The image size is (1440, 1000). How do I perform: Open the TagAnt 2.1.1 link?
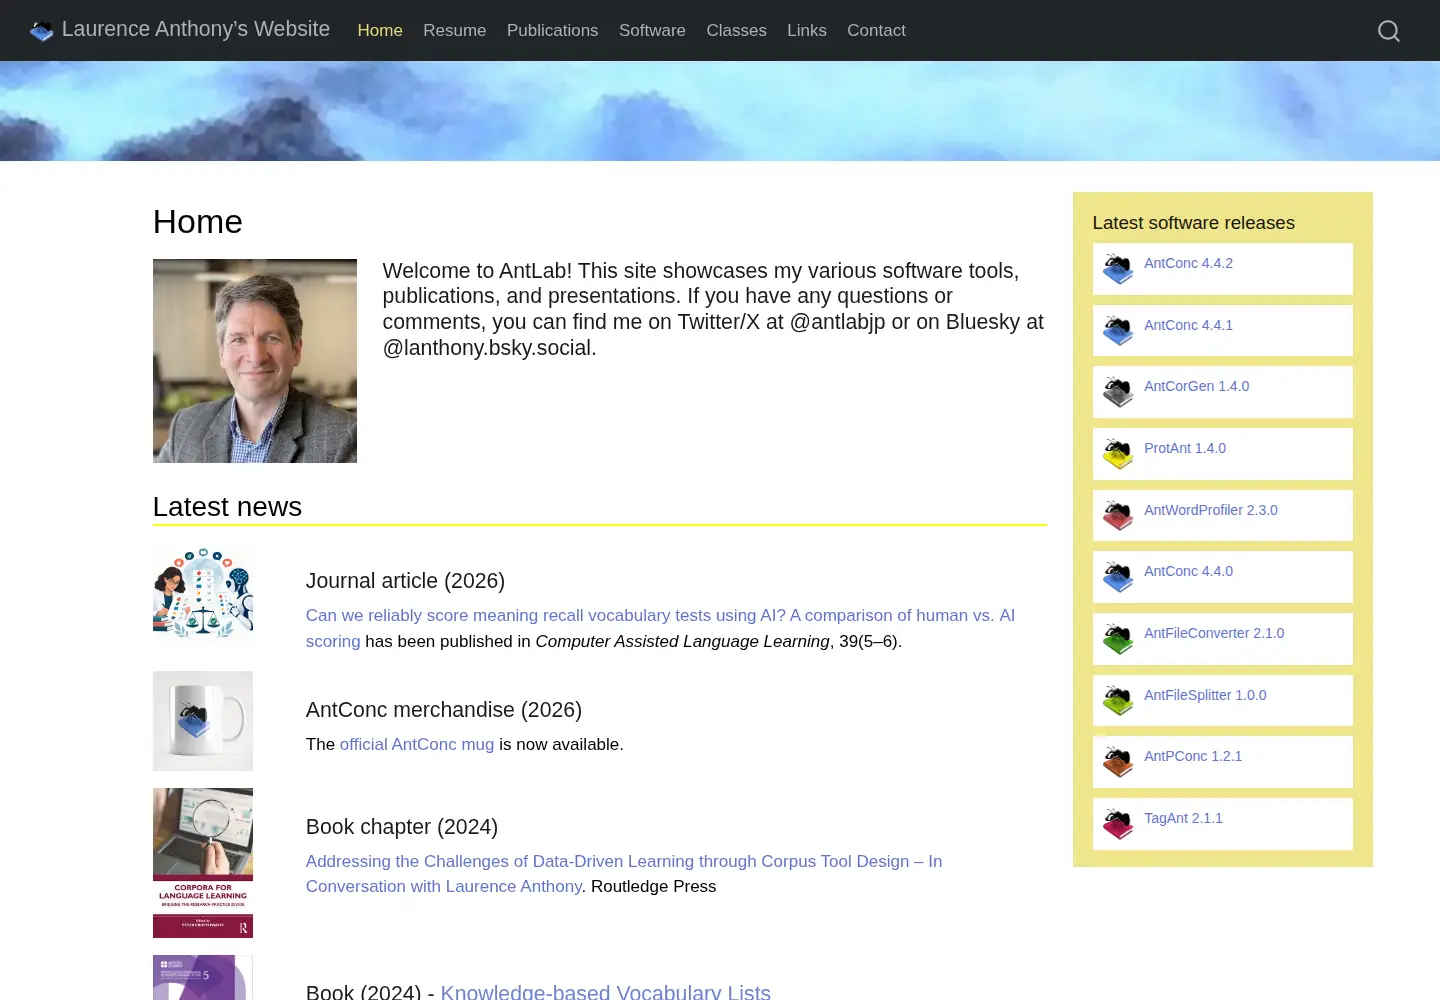pos(1184,818)
